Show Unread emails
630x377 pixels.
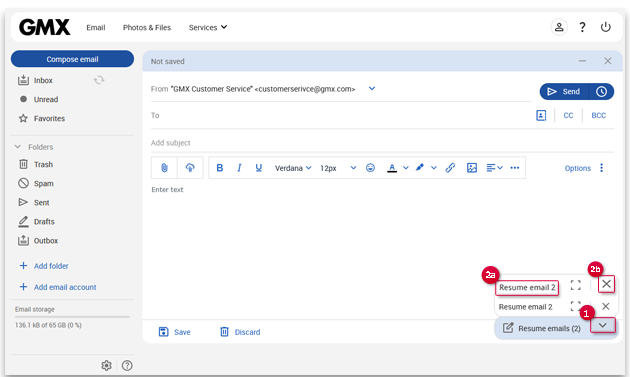(x=46, y=99)
